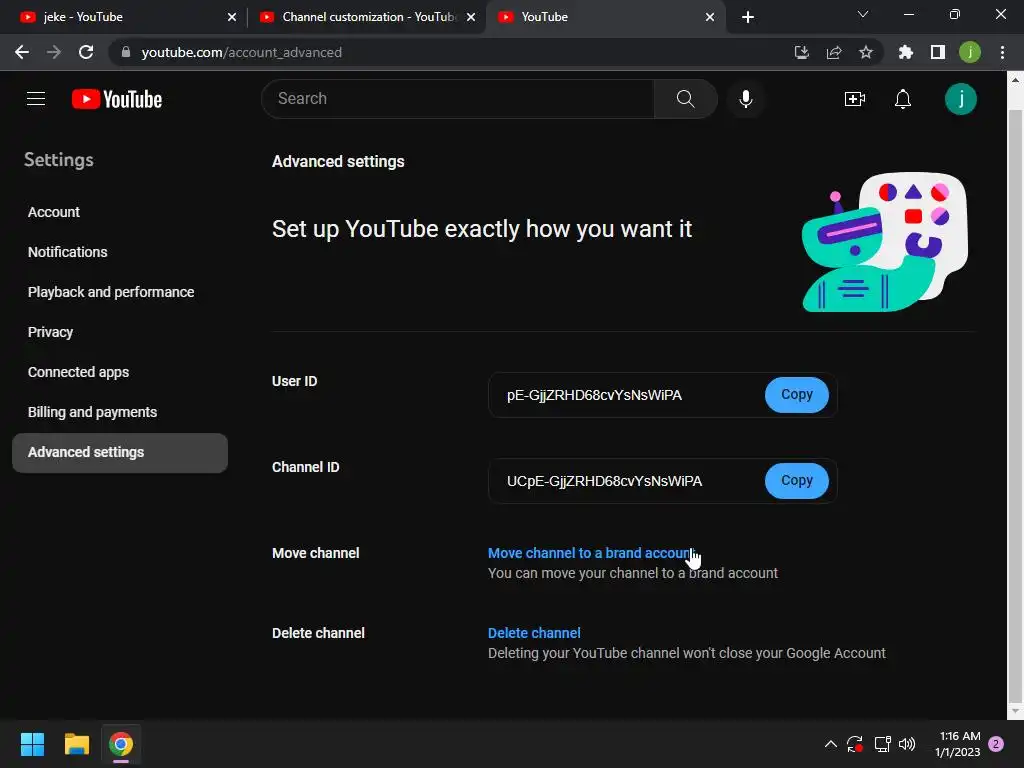Click the blue 'Delete channel' link
The image size is (1024, 768).
534,633
